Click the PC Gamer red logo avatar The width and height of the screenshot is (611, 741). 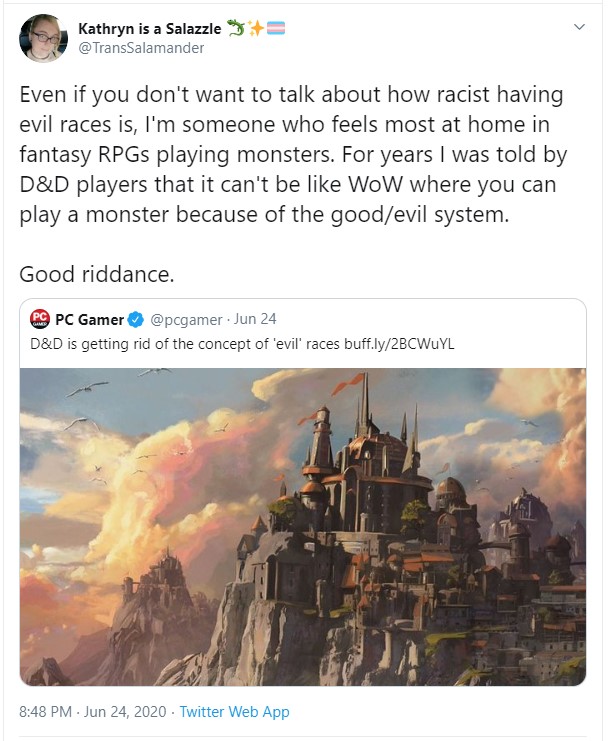point(40,319)
